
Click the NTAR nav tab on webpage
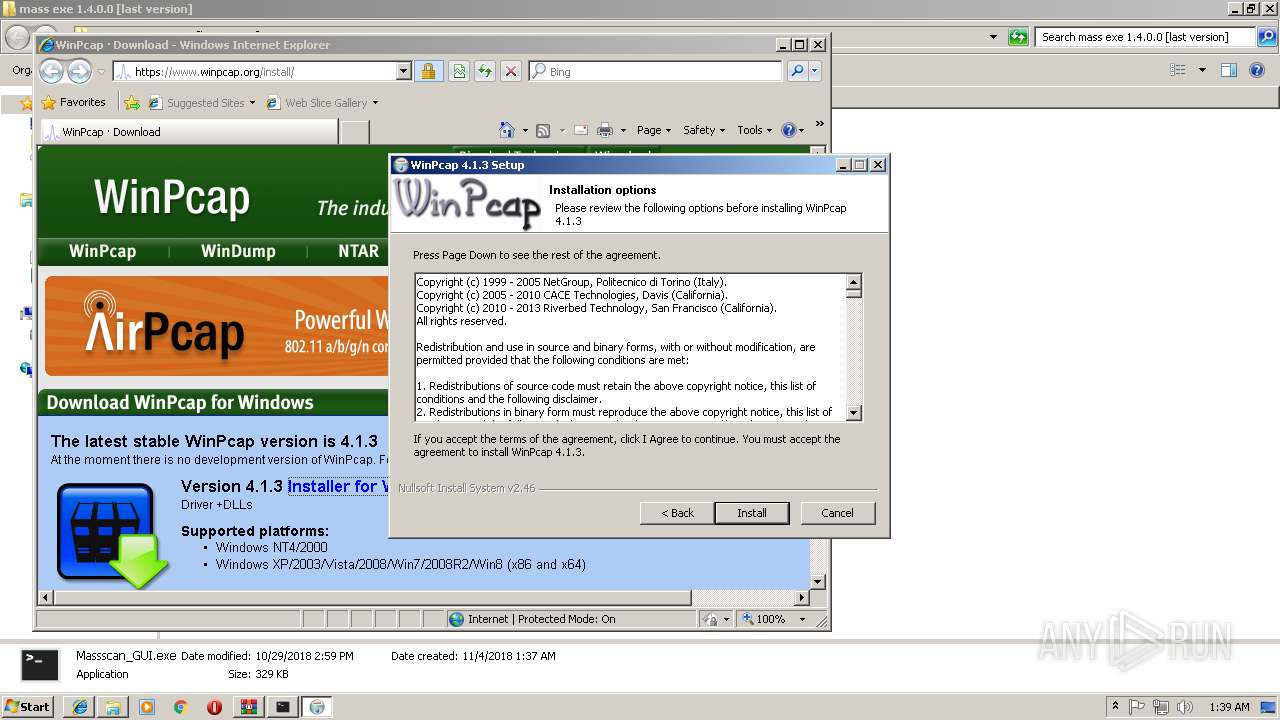click(358, 251)
